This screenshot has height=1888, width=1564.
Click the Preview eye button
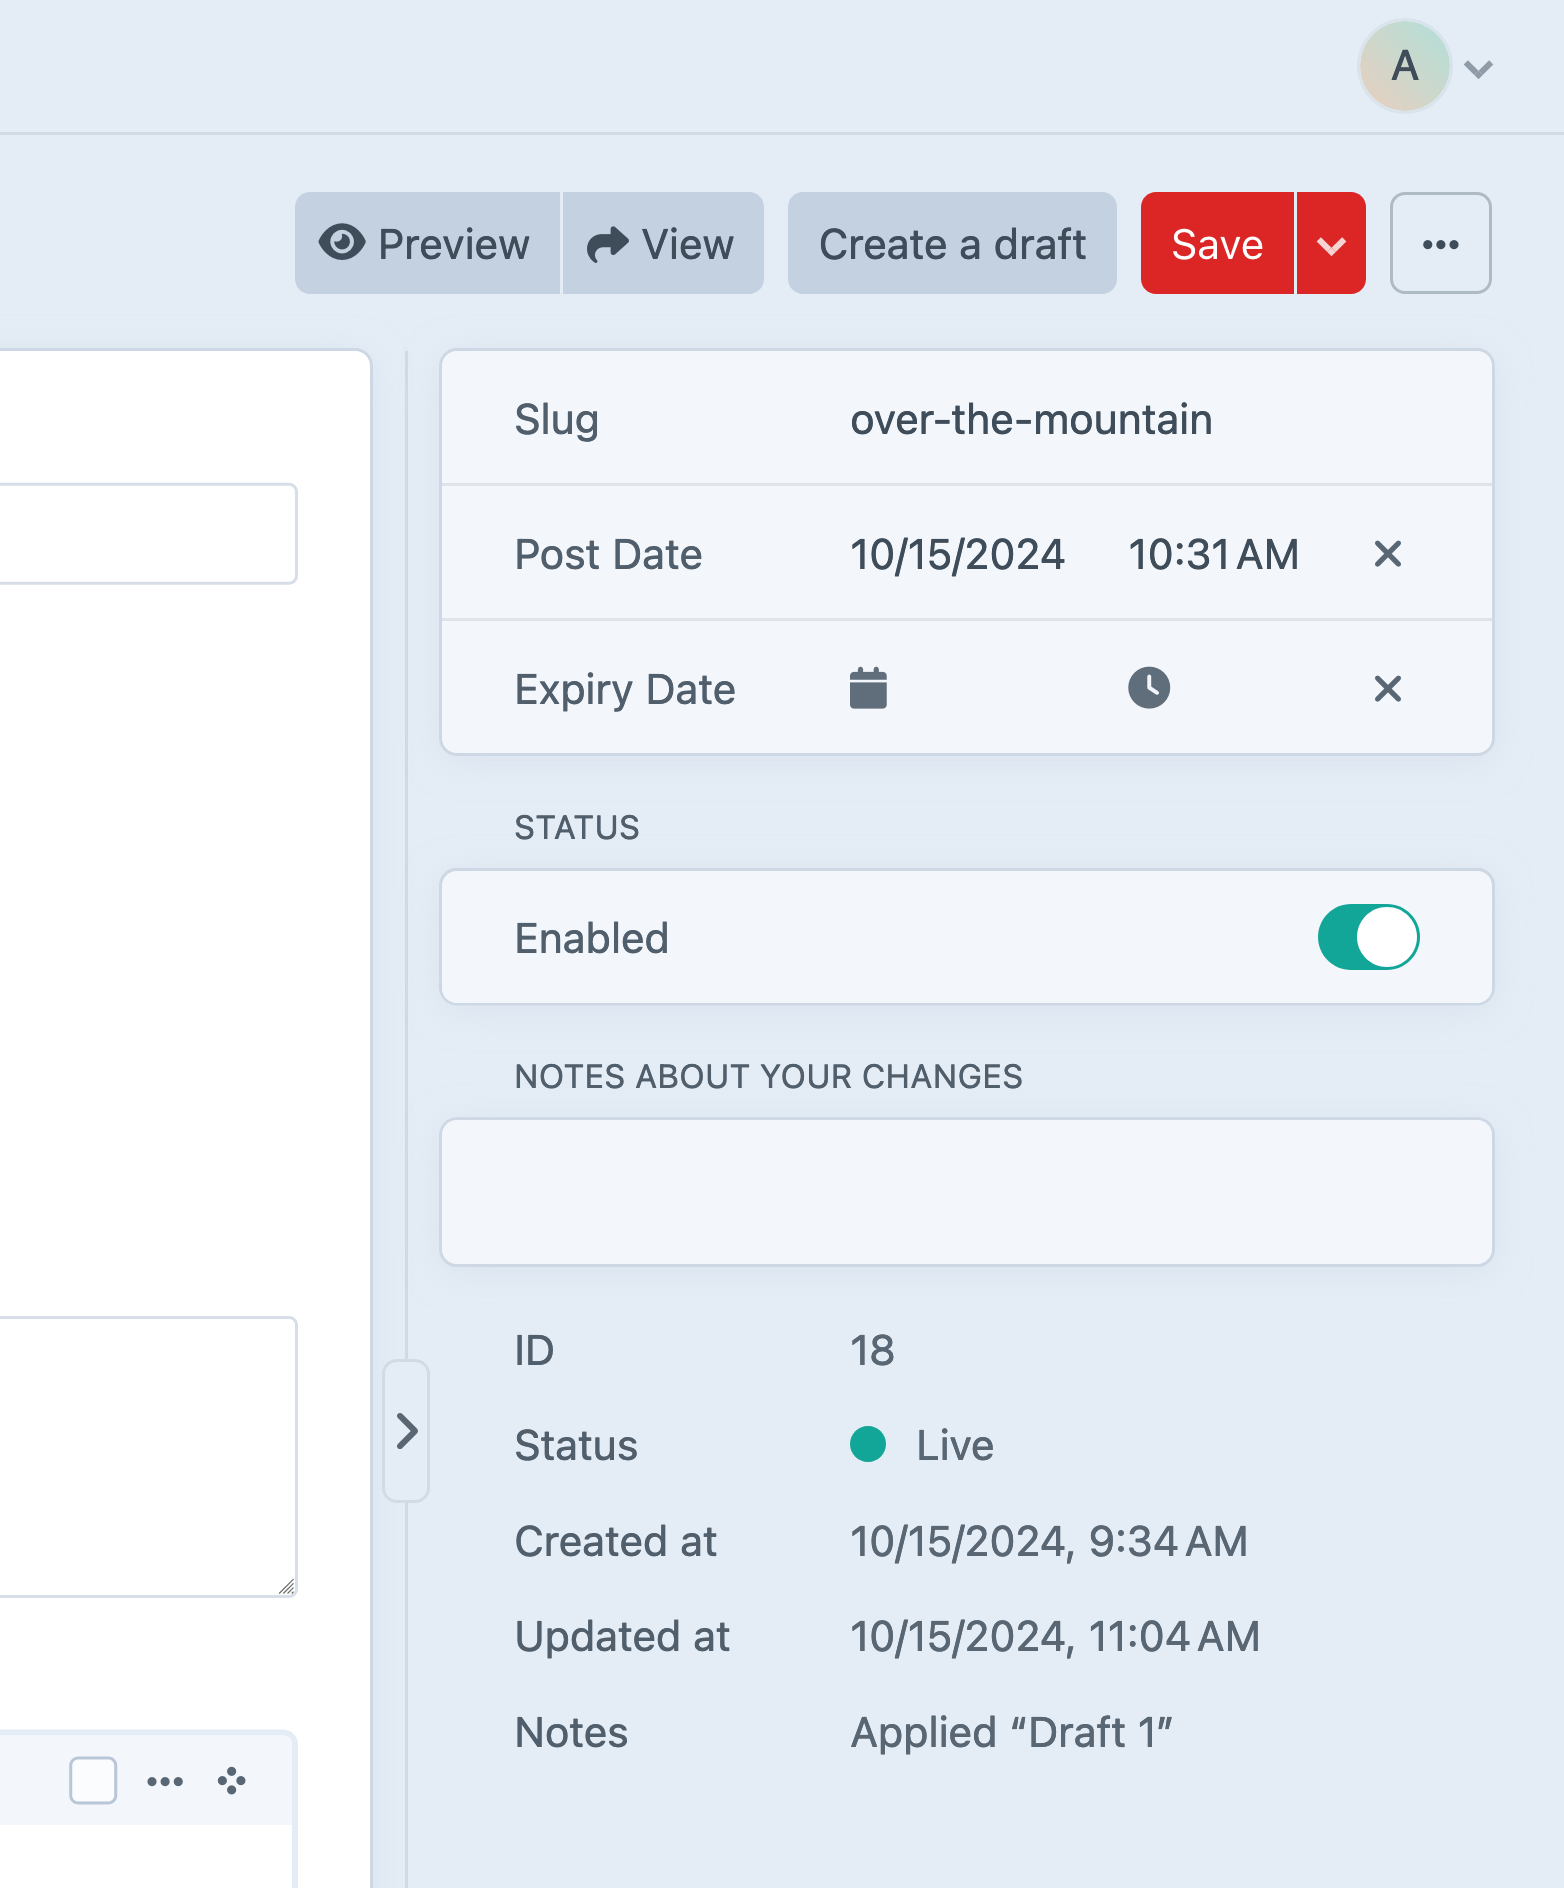coord(427,244)
